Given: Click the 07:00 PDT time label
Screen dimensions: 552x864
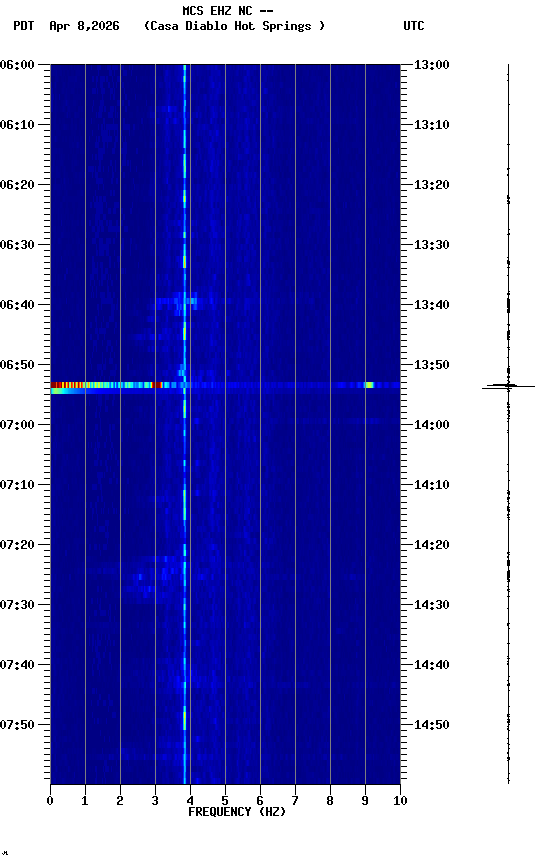Looking at the screenshot, I should 17,425.
